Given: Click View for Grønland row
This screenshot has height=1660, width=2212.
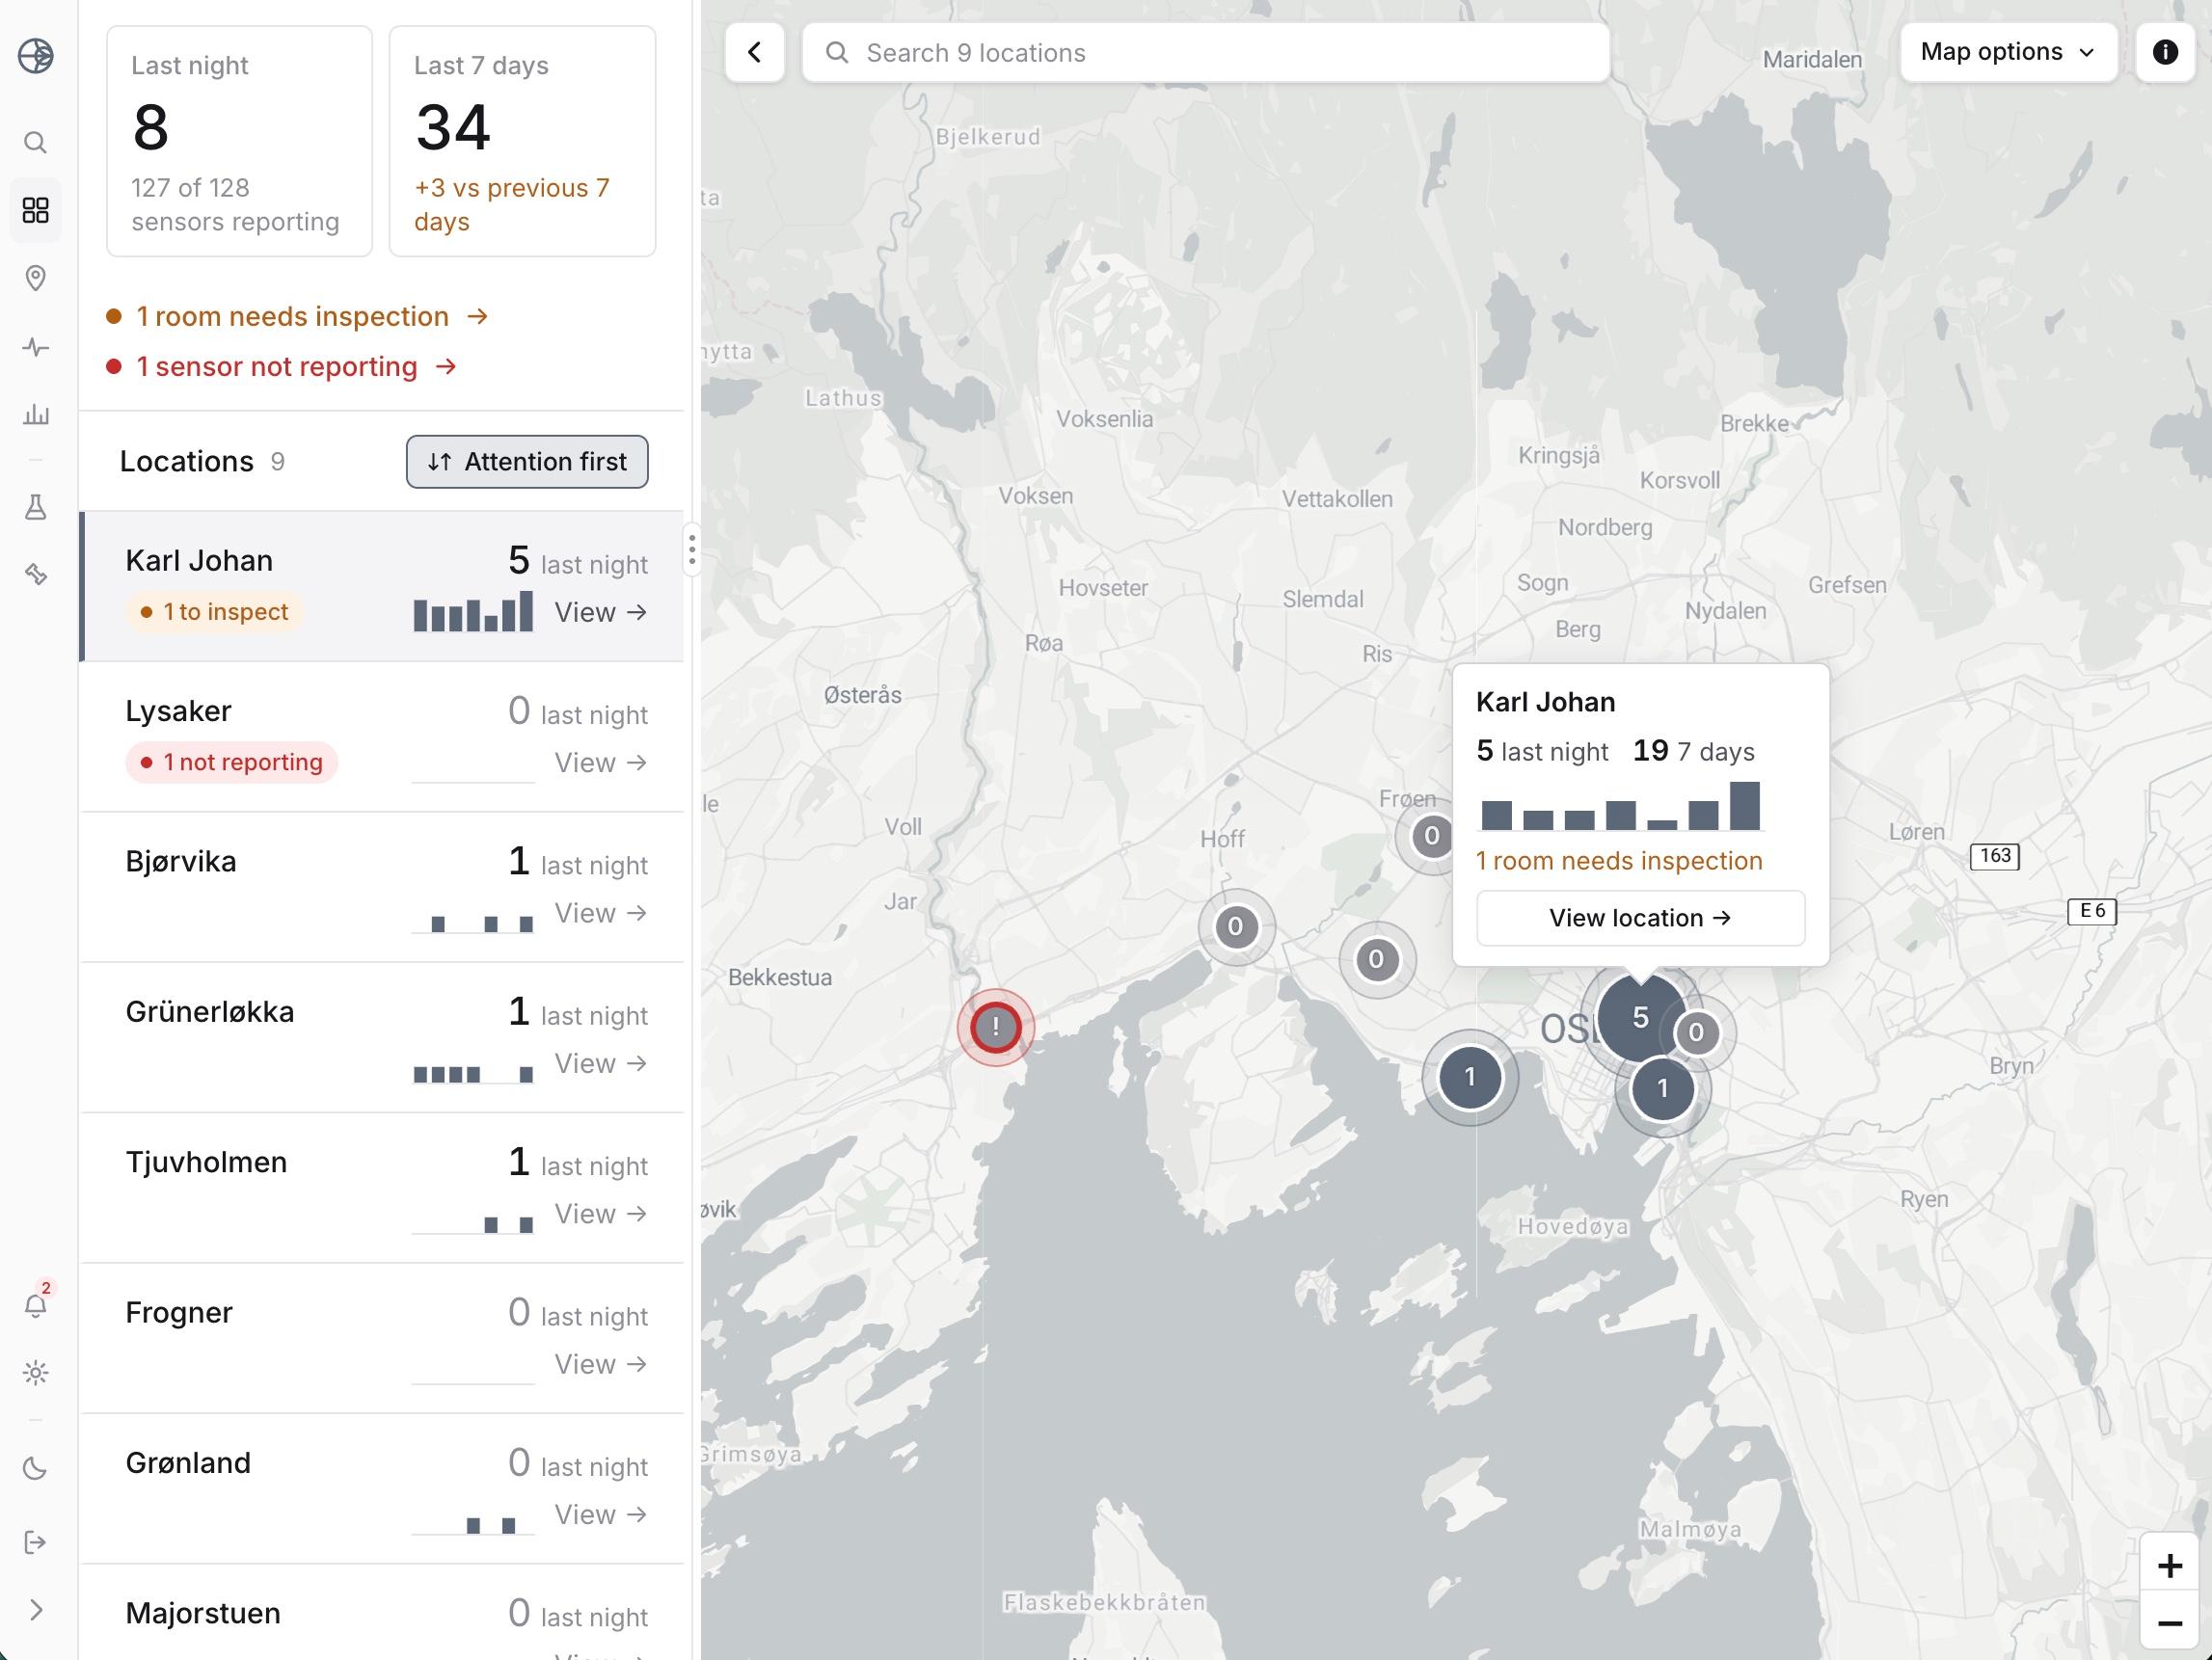Looking at the screenshot, I should coord(601,1515).
